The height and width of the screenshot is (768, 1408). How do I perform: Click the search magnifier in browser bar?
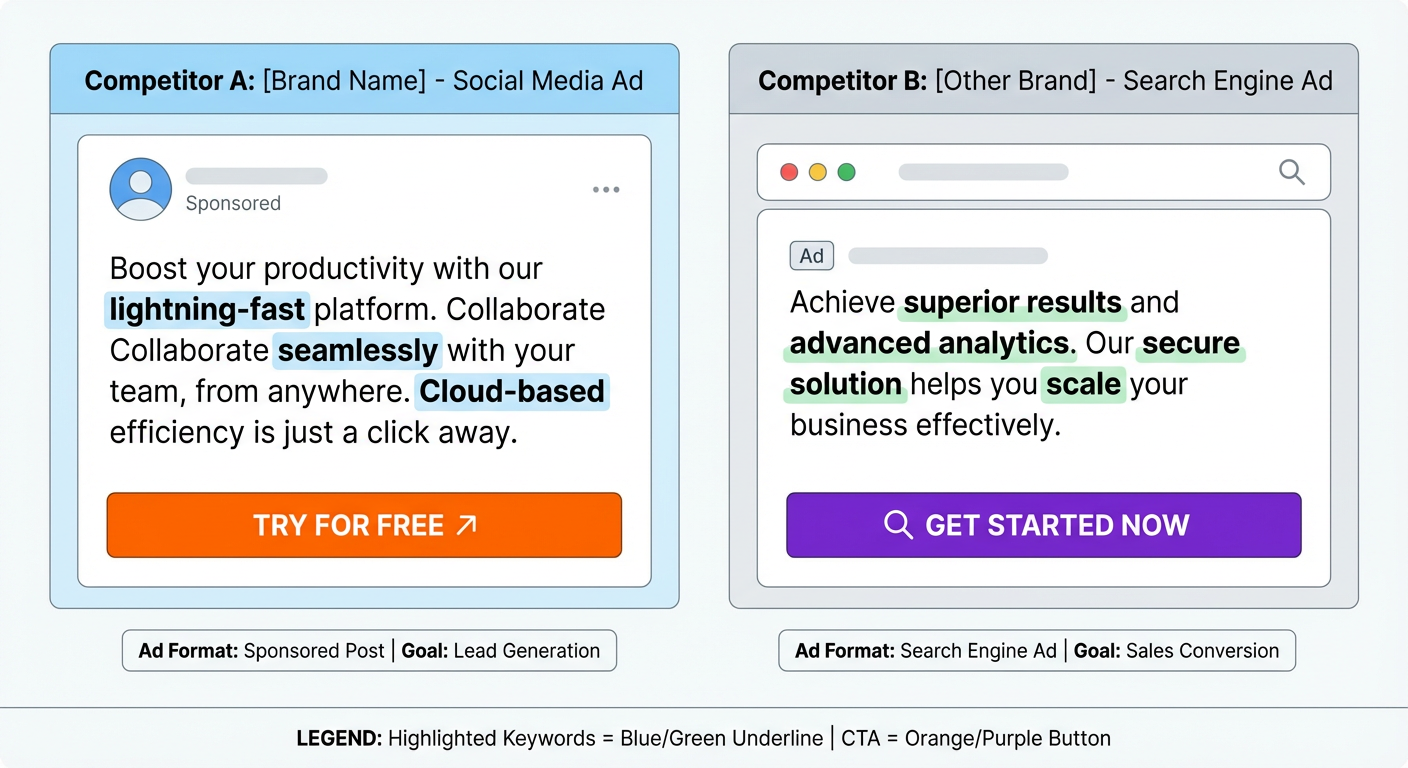pyautogui.click(x=1292, y=172)
